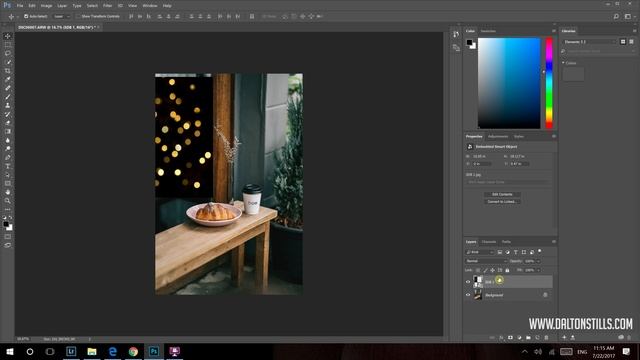The image size is (640, 360).
Task: Click the Convert to Linked button
Action: coord(502,202)
